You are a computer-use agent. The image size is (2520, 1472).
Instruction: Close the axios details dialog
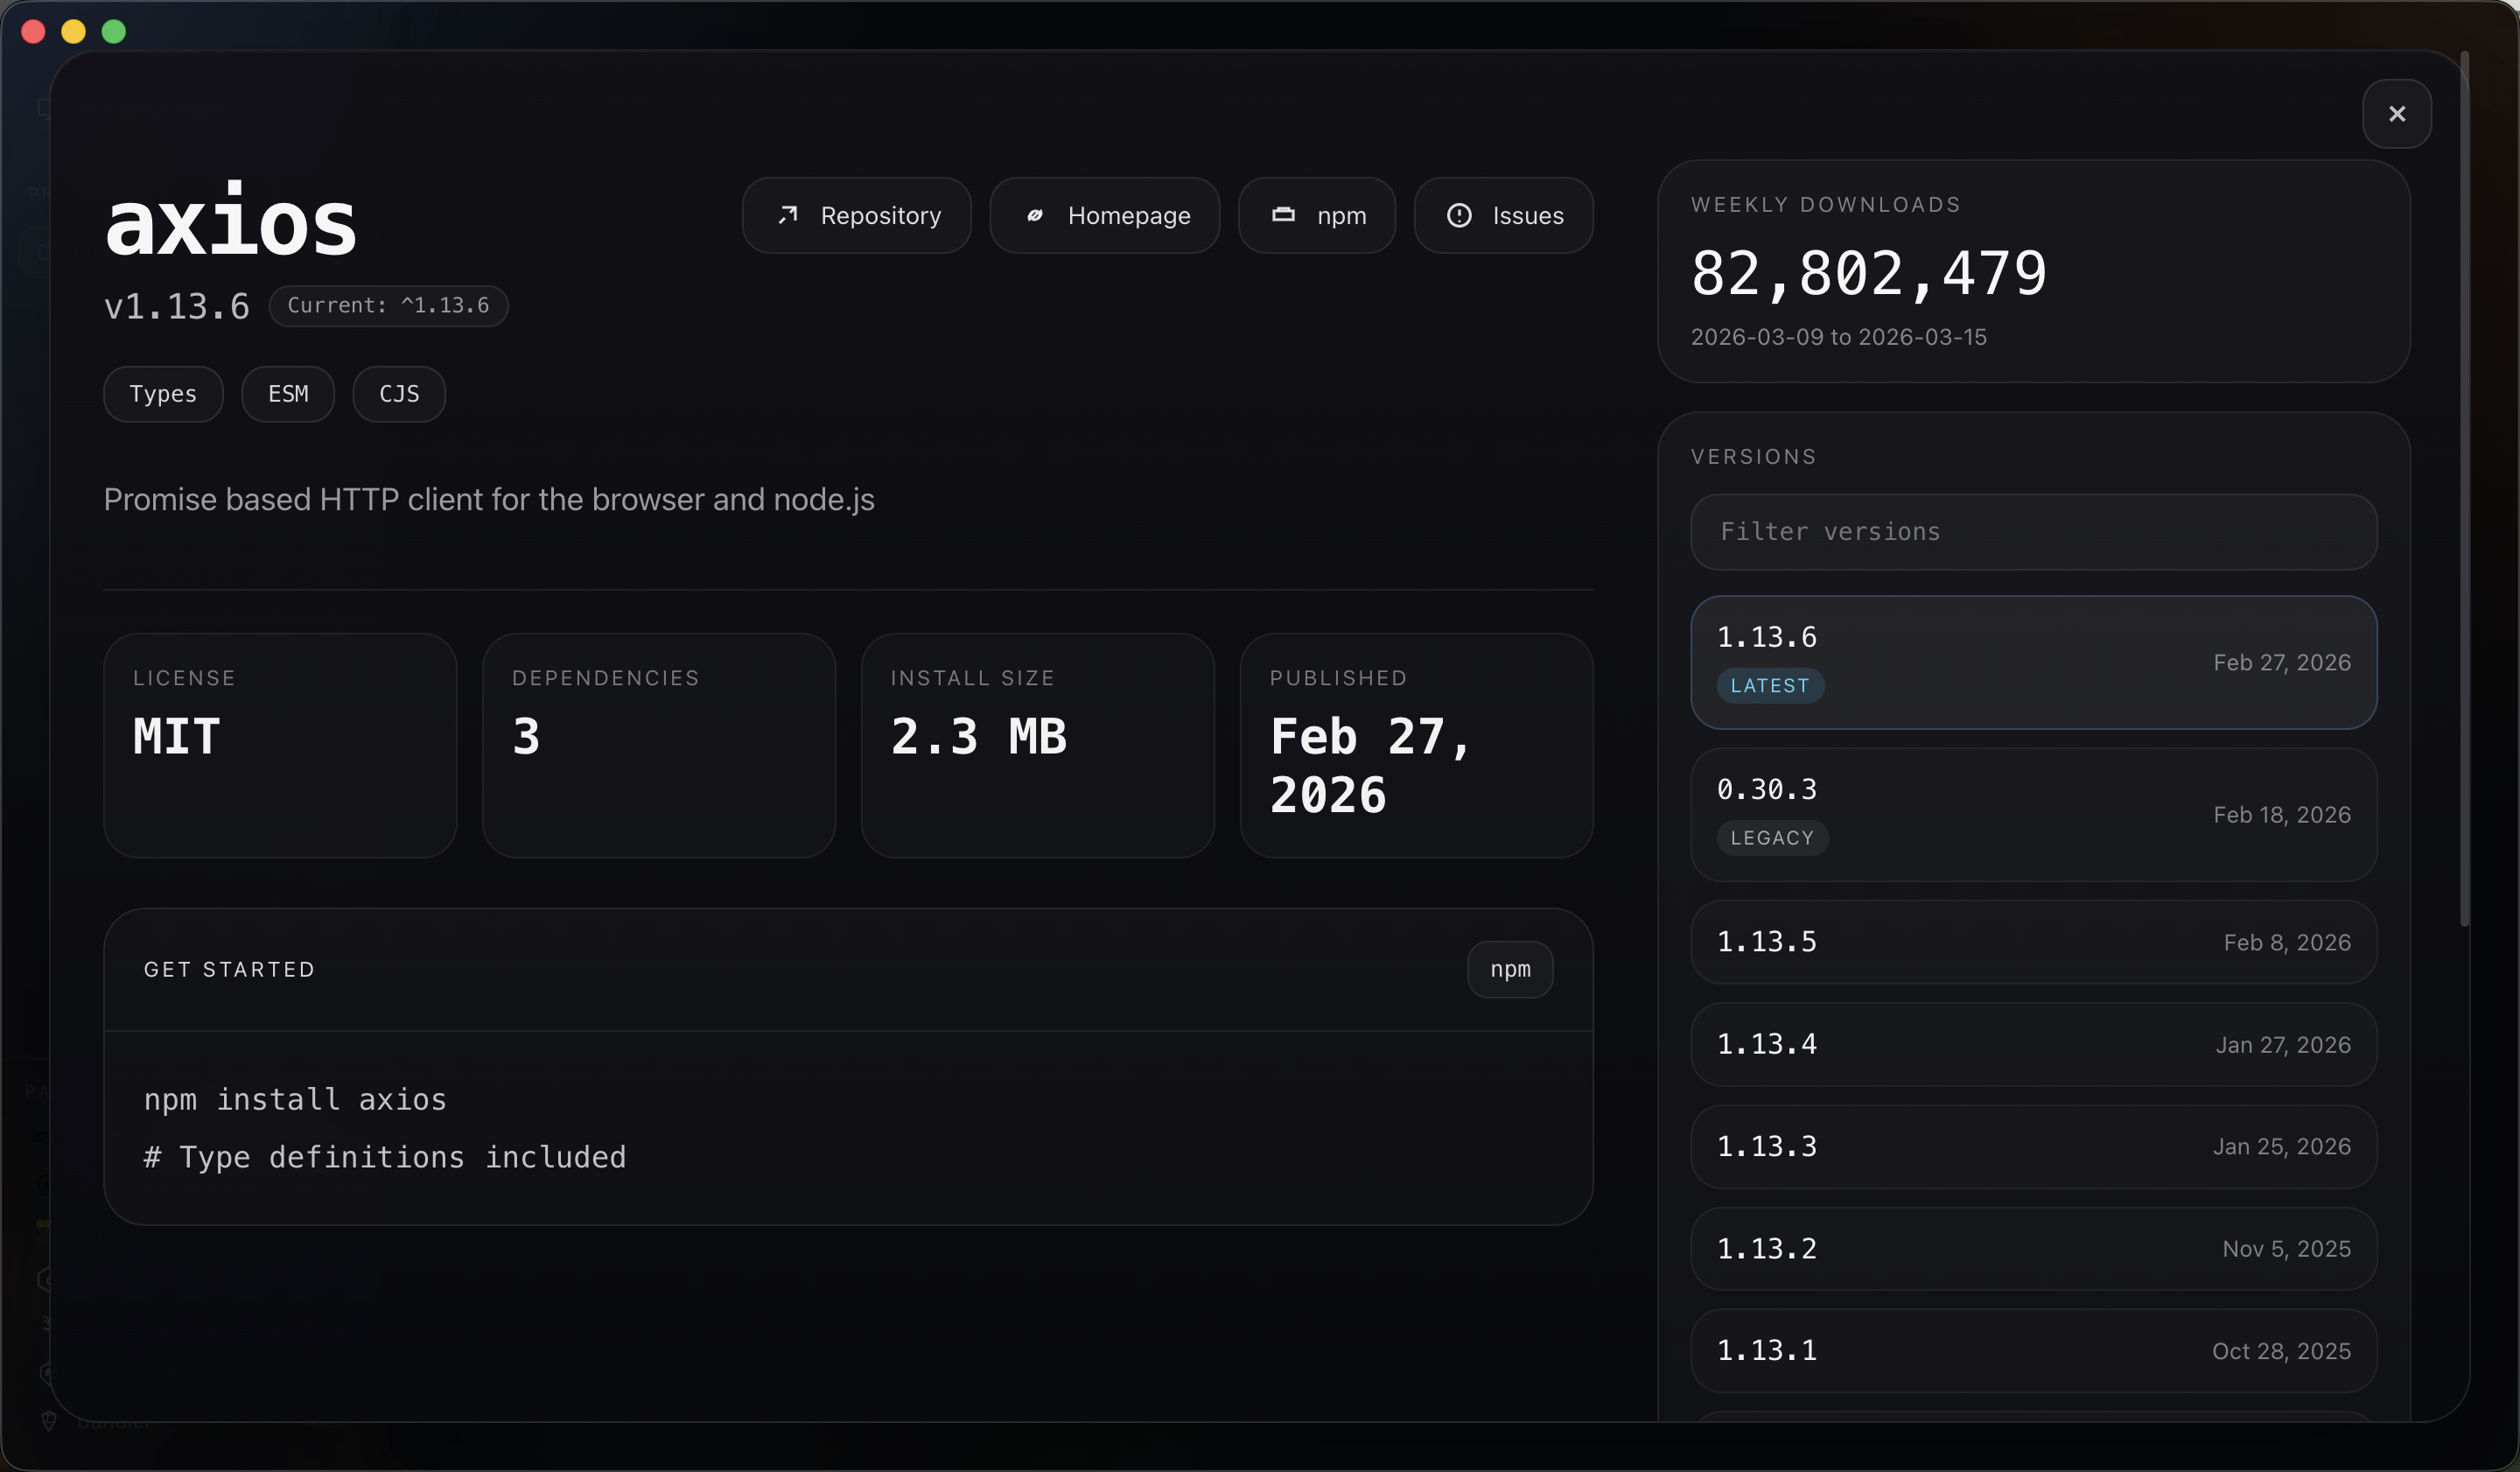pos(2396,114)
